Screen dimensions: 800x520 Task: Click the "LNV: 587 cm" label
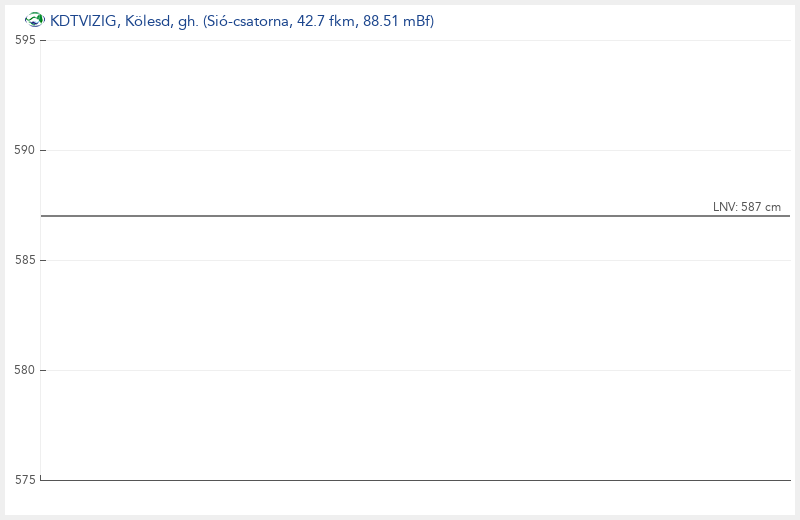746,207
